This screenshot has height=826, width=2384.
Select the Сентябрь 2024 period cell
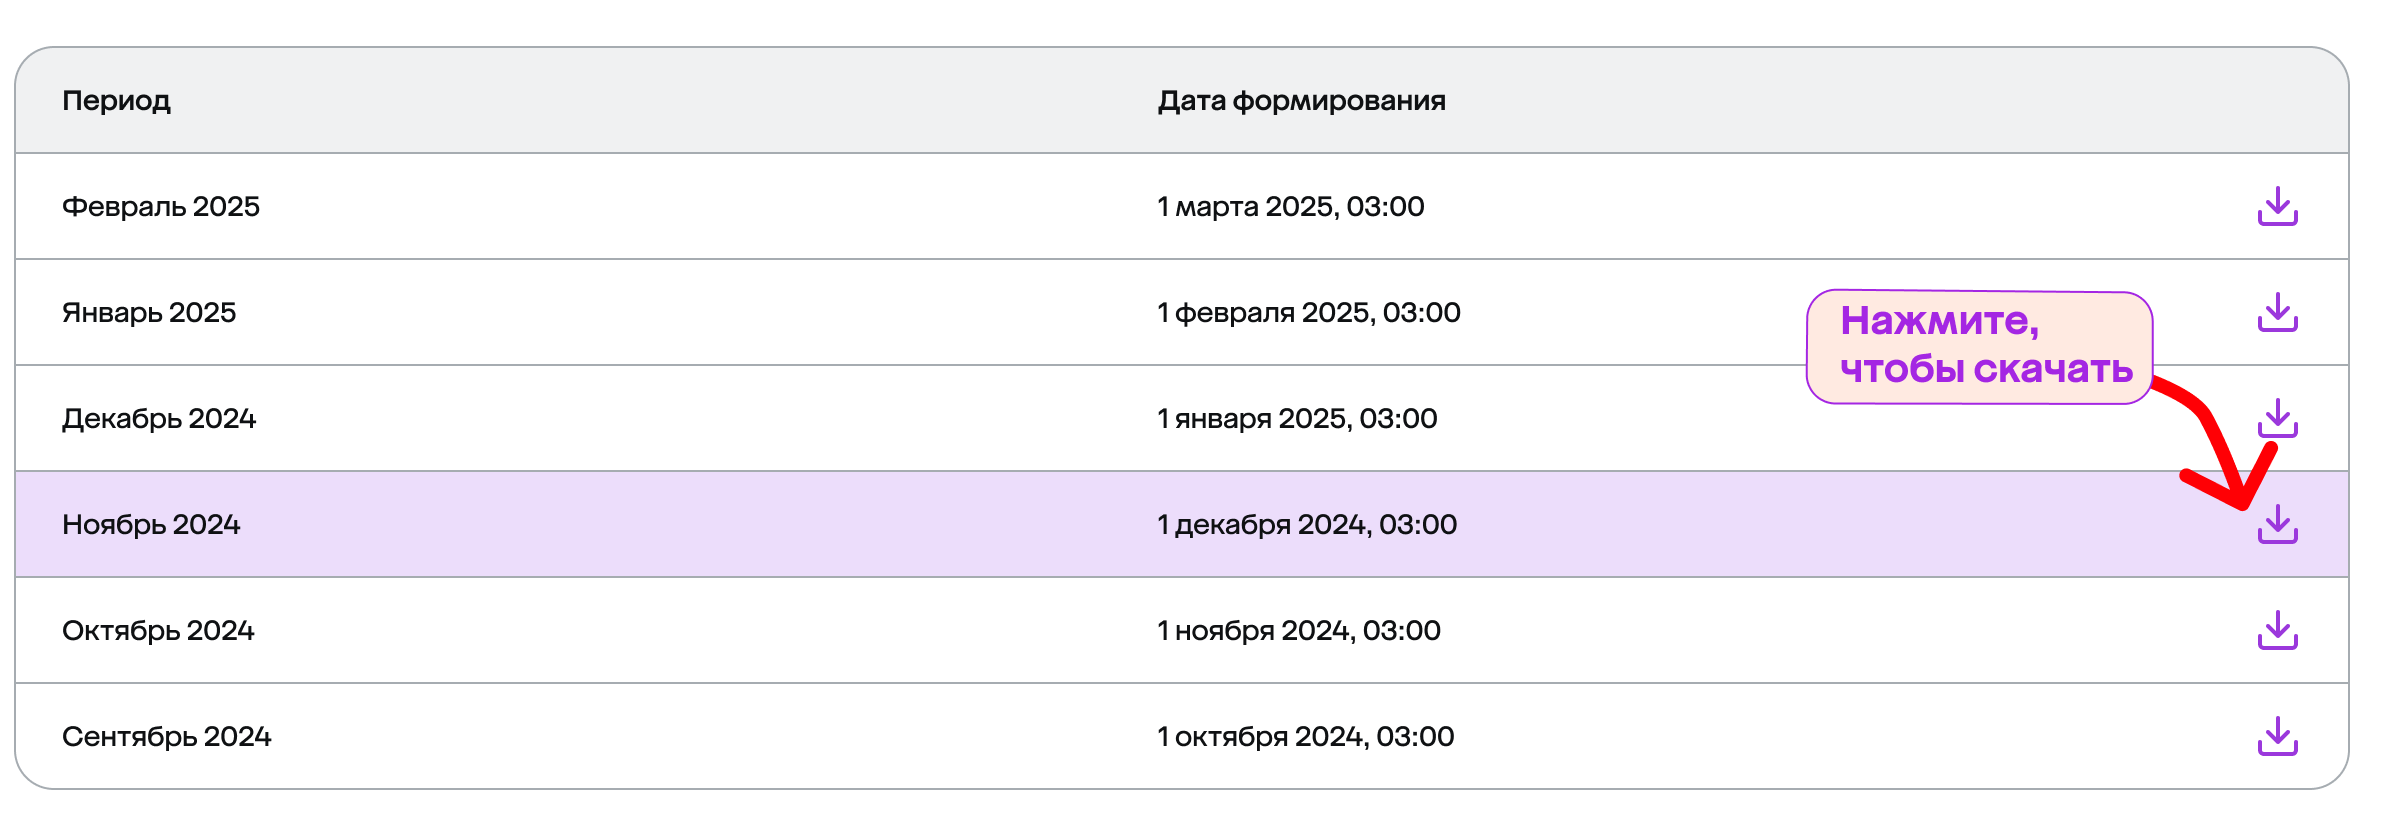tap(167, 737)
